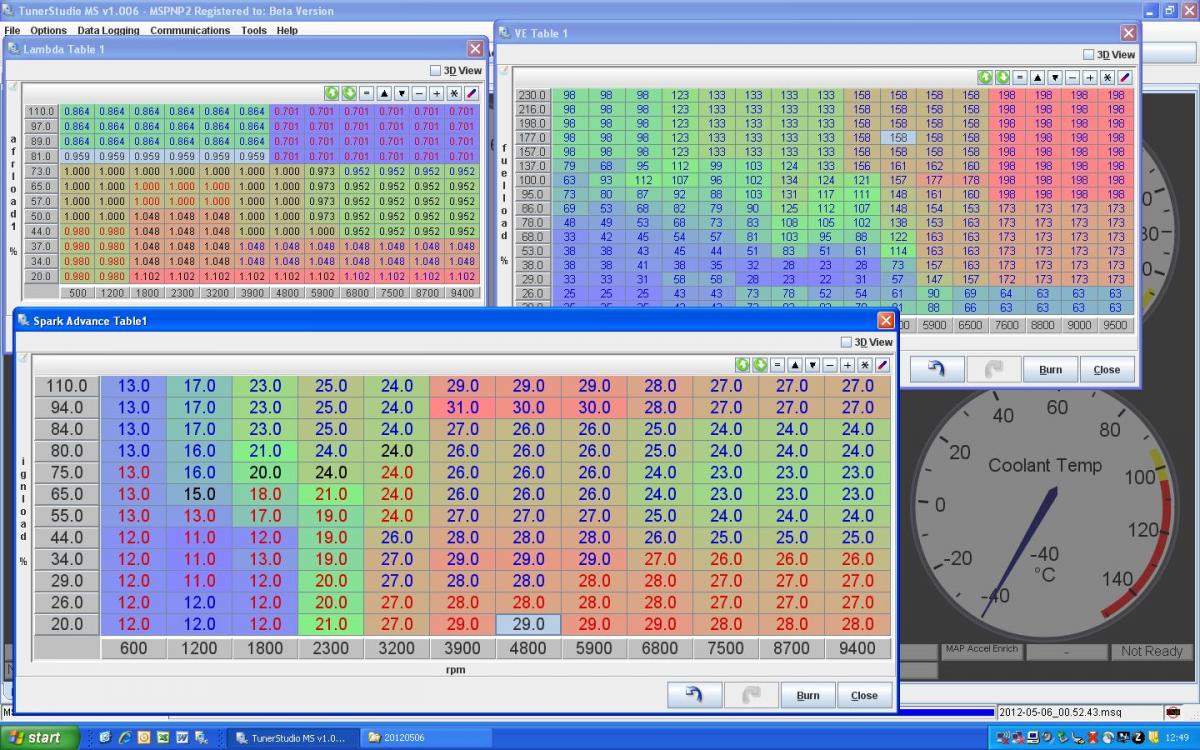This screenshot has height=750, width=1200.
Task: Click the plus icon in Spark Advance toolbar
Action: 847,365
